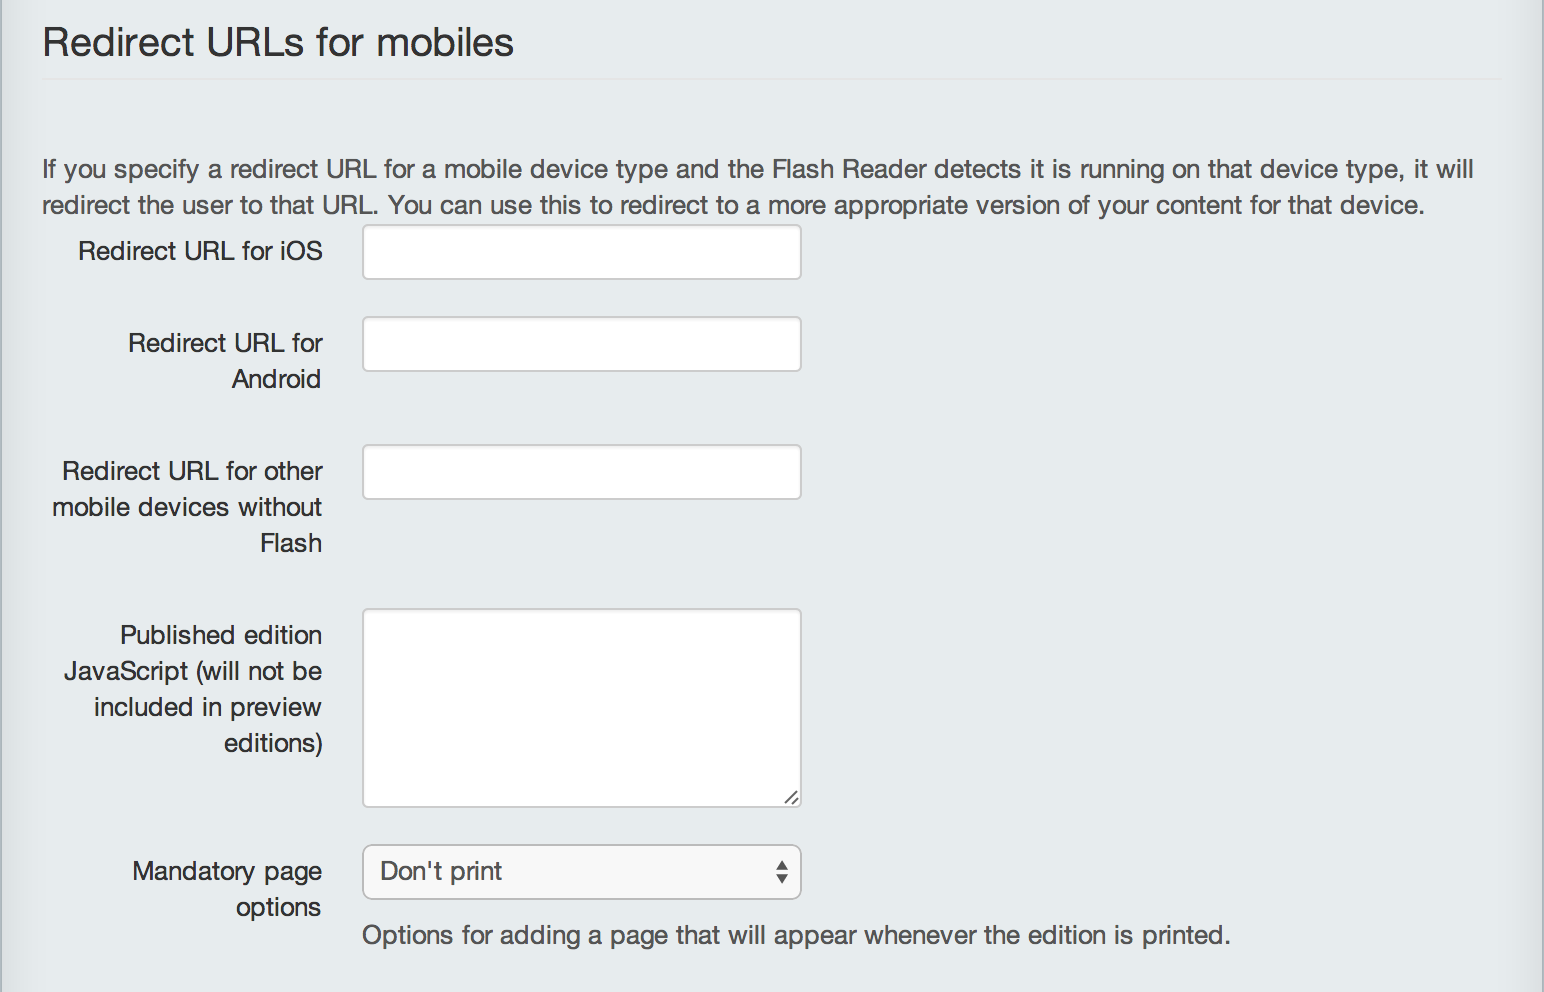The image size is (1544, 992).
Task: Click the up-down arrows on Don't print select
Action: coord(782,872)
